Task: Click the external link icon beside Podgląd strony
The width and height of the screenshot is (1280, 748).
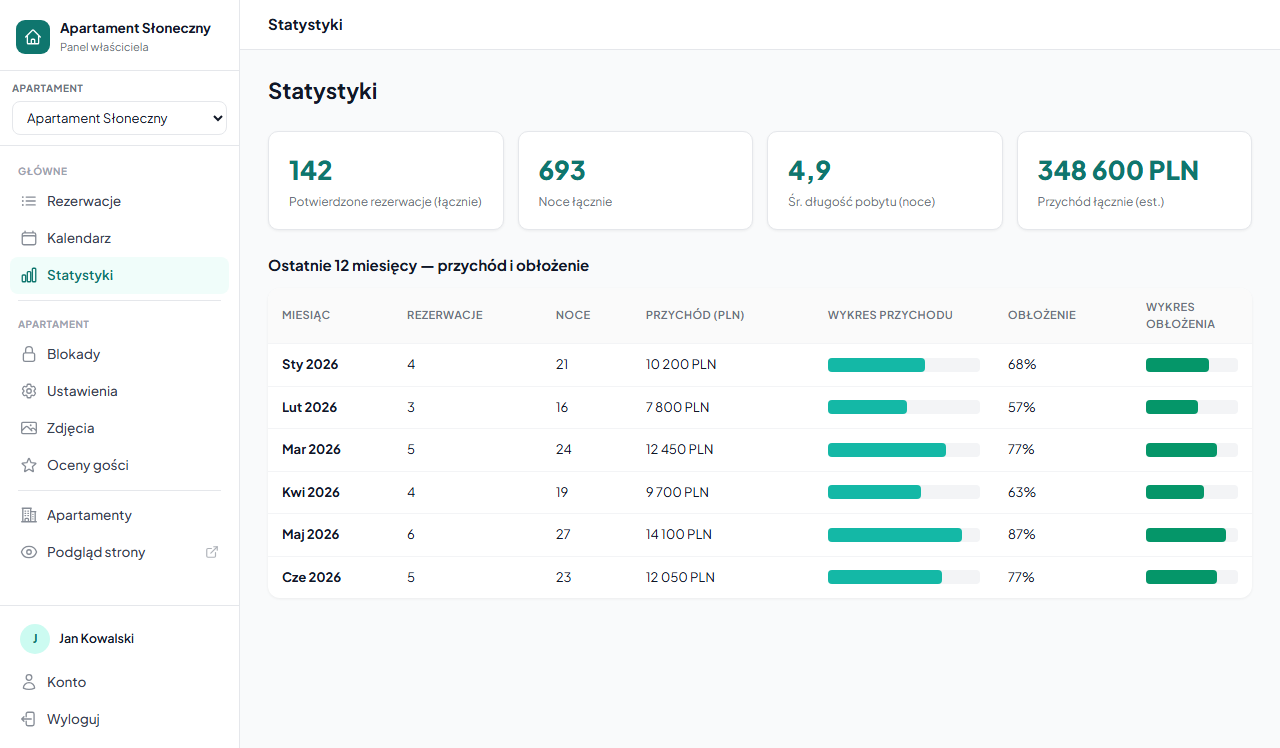Action: click(212, 552)
